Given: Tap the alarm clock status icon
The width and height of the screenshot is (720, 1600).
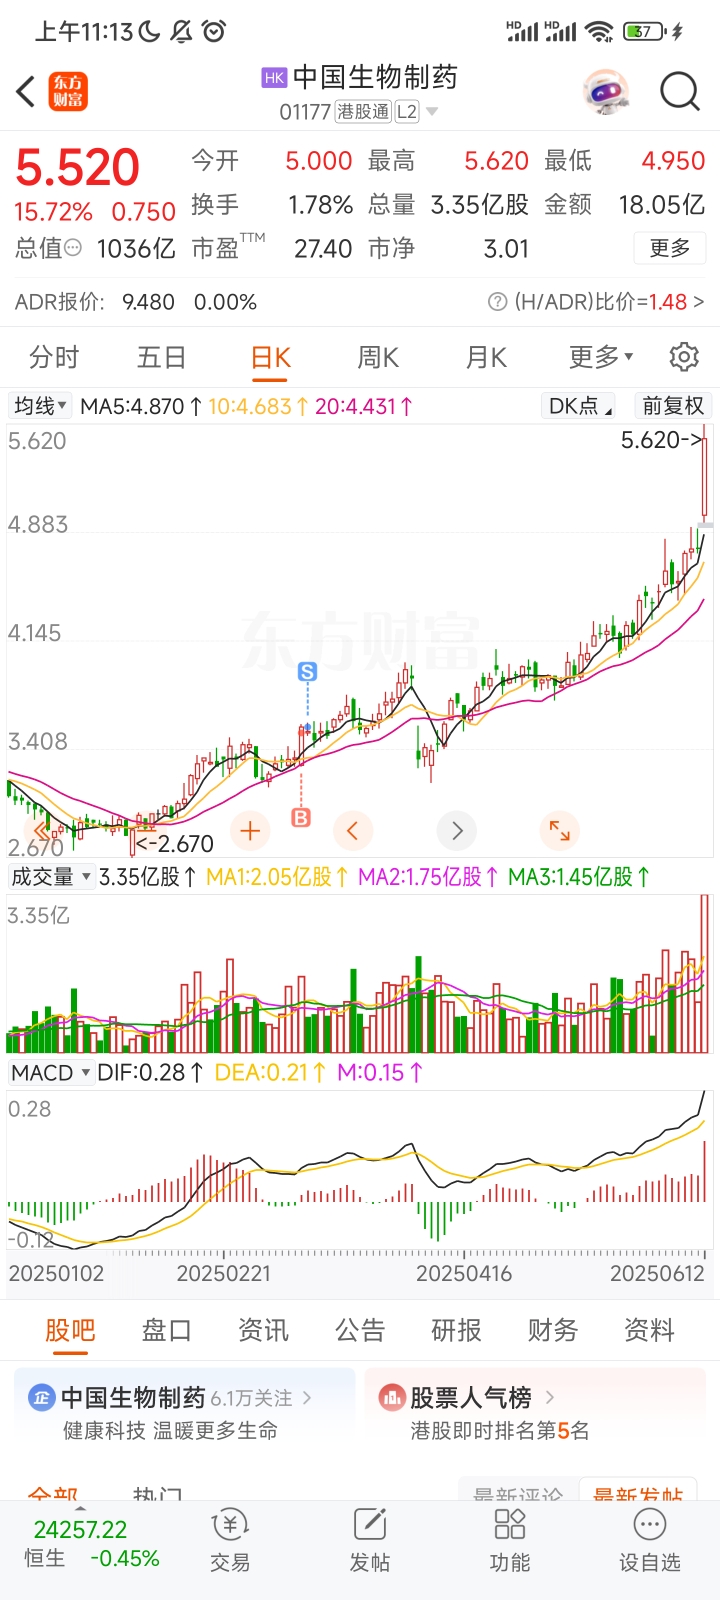Looking at the screenshot, I should pyautogui.click(x=214, y=32).
